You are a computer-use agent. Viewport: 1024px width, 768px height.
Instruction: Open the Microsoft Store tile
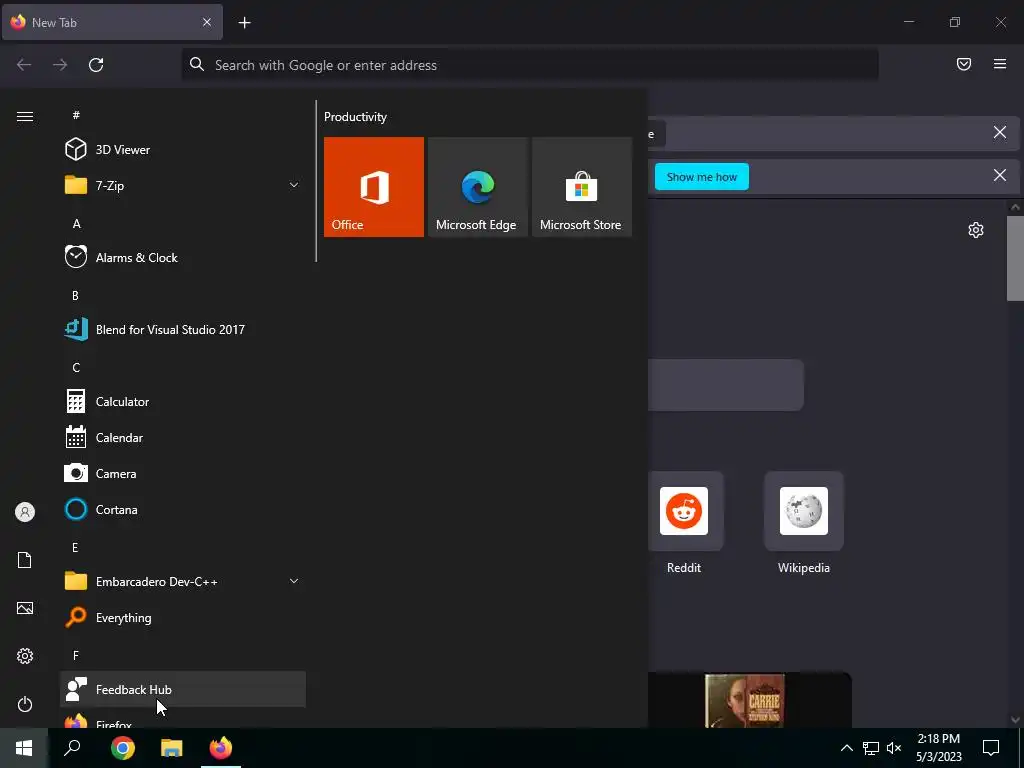click(x=582, y=187)
